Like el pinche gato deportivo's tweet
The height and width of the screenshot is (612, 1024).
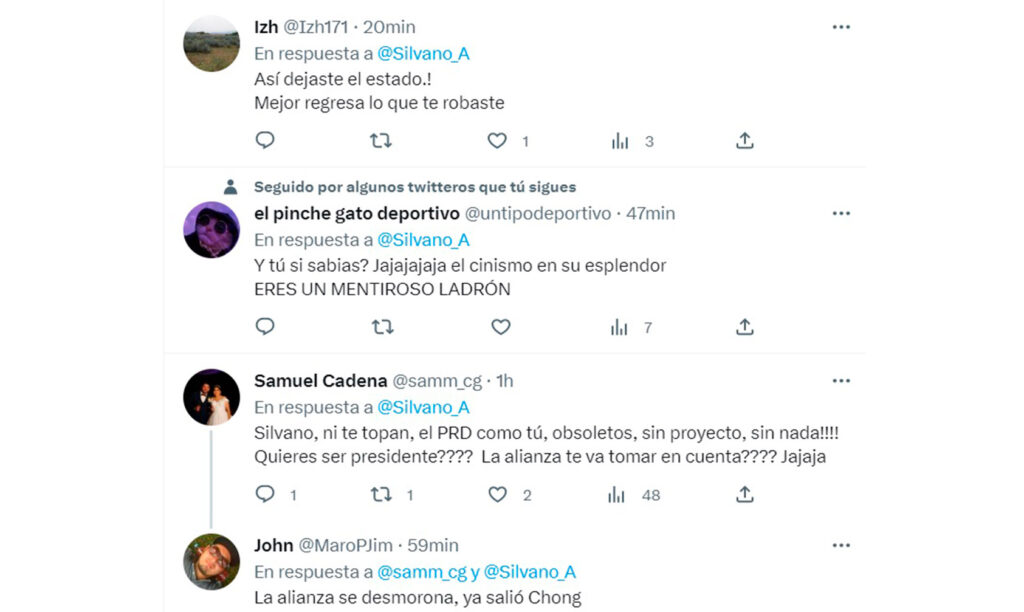coord(500,327)
